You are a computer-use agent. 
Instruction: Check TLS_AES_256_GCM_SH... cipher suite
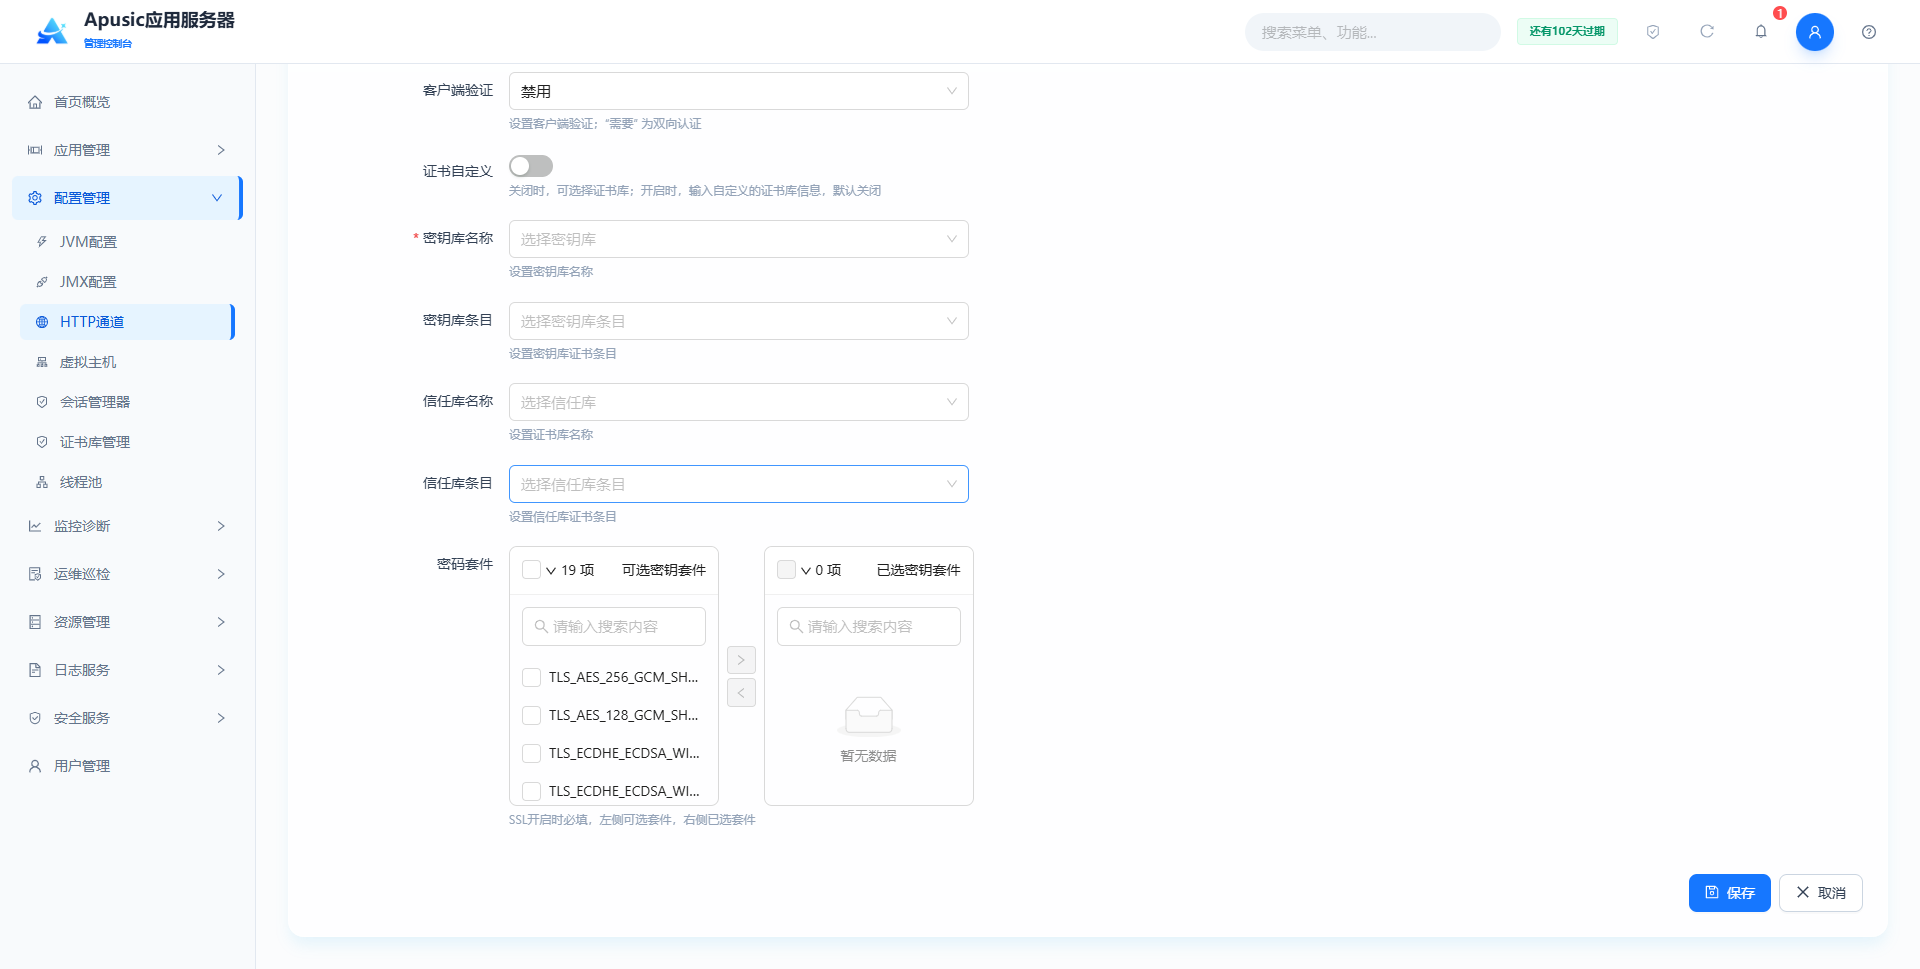click(x=532, y=678)
